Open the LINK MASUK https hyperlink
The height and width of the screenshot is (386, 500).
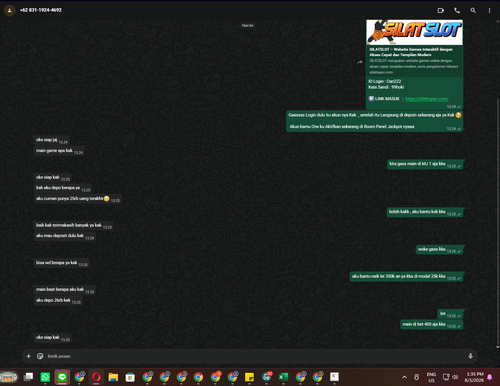(x=427, y=99)
